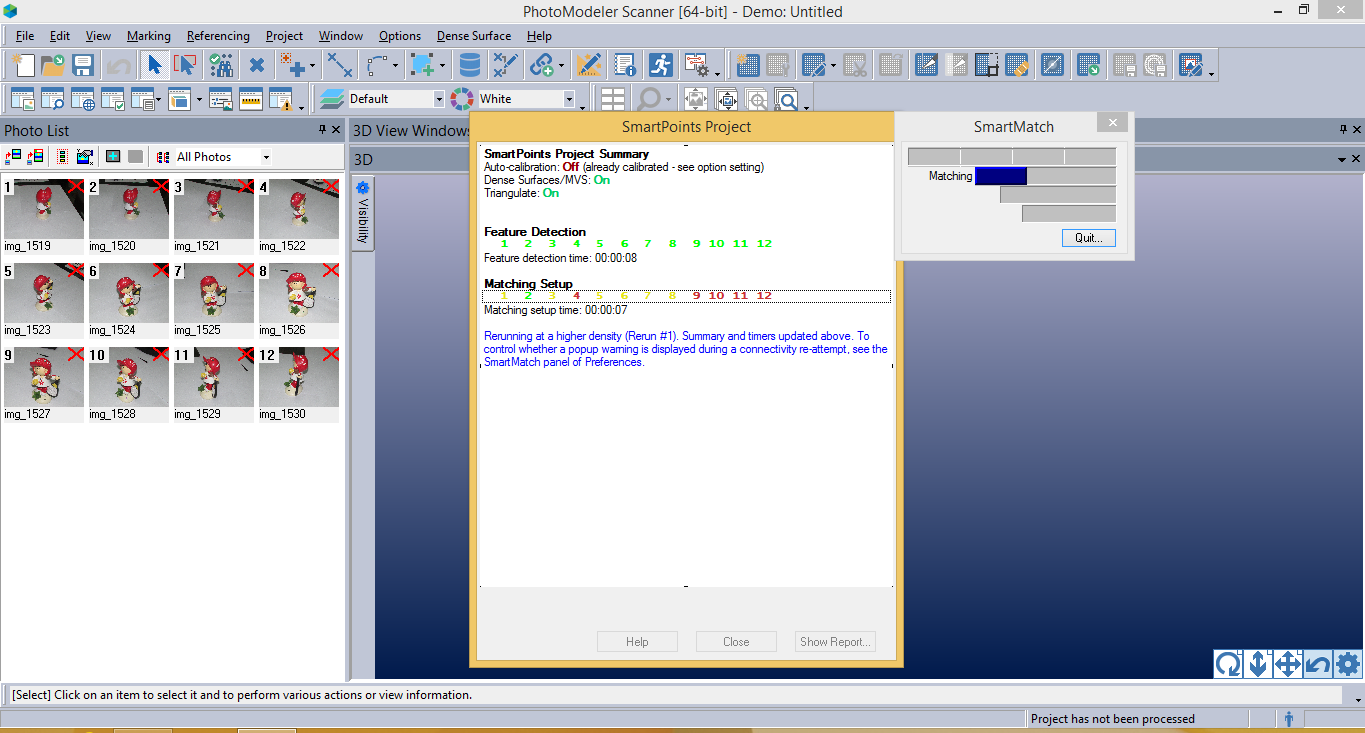Expand the surface tool dropdown arrow
Viewport: 1365px width, 733px height.
point(441,68)
